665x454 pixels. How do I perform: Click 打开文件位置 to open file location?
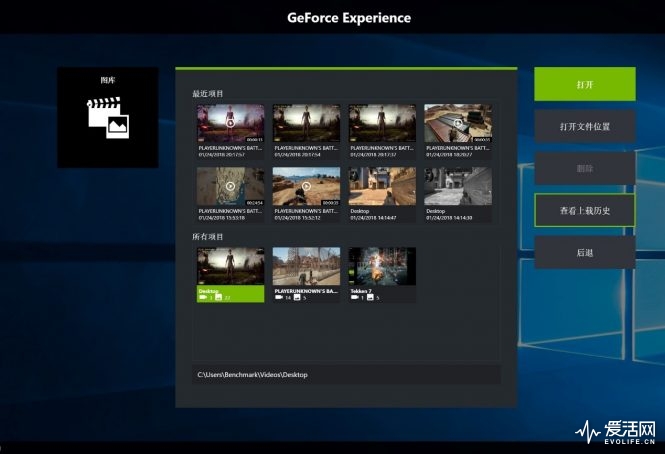coord(585,126)
